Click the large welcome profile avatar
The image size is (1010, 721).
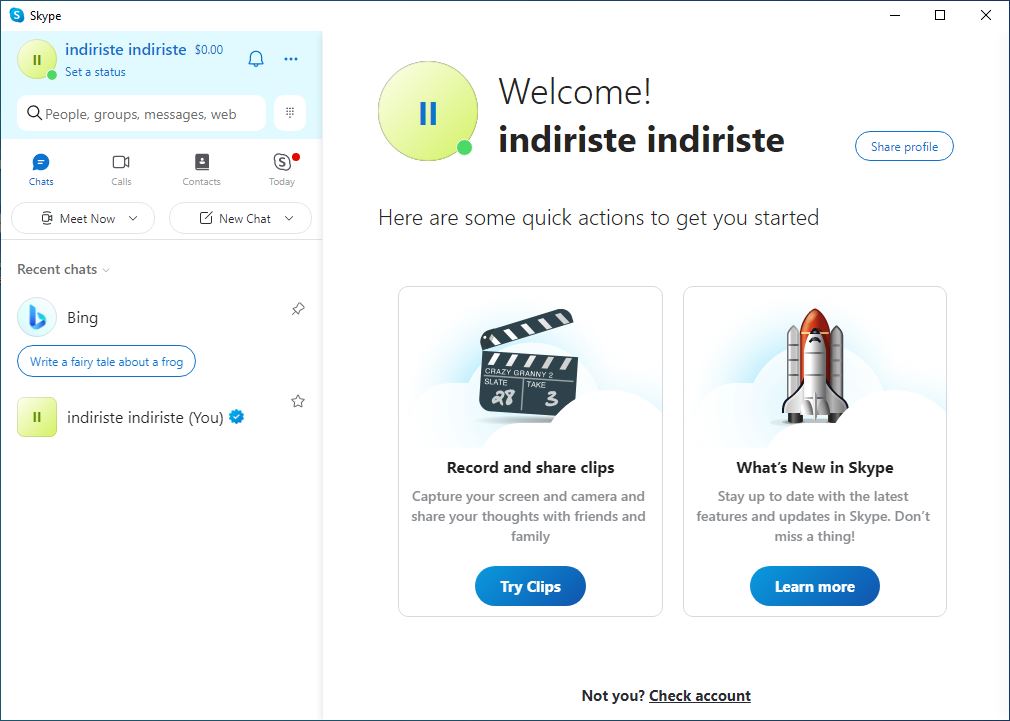(x=428, y=111)
